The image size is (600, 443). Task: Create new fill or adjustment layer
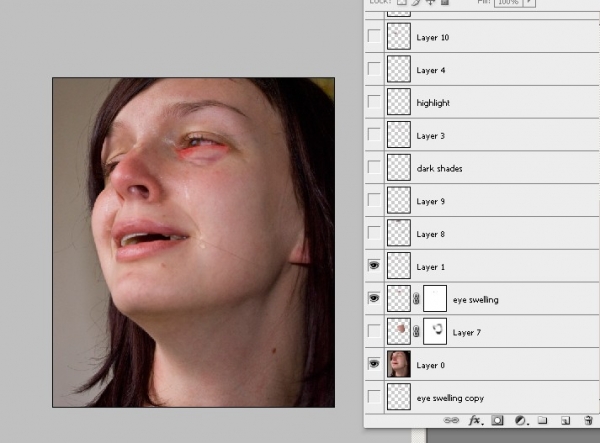[x=521, y=420]
